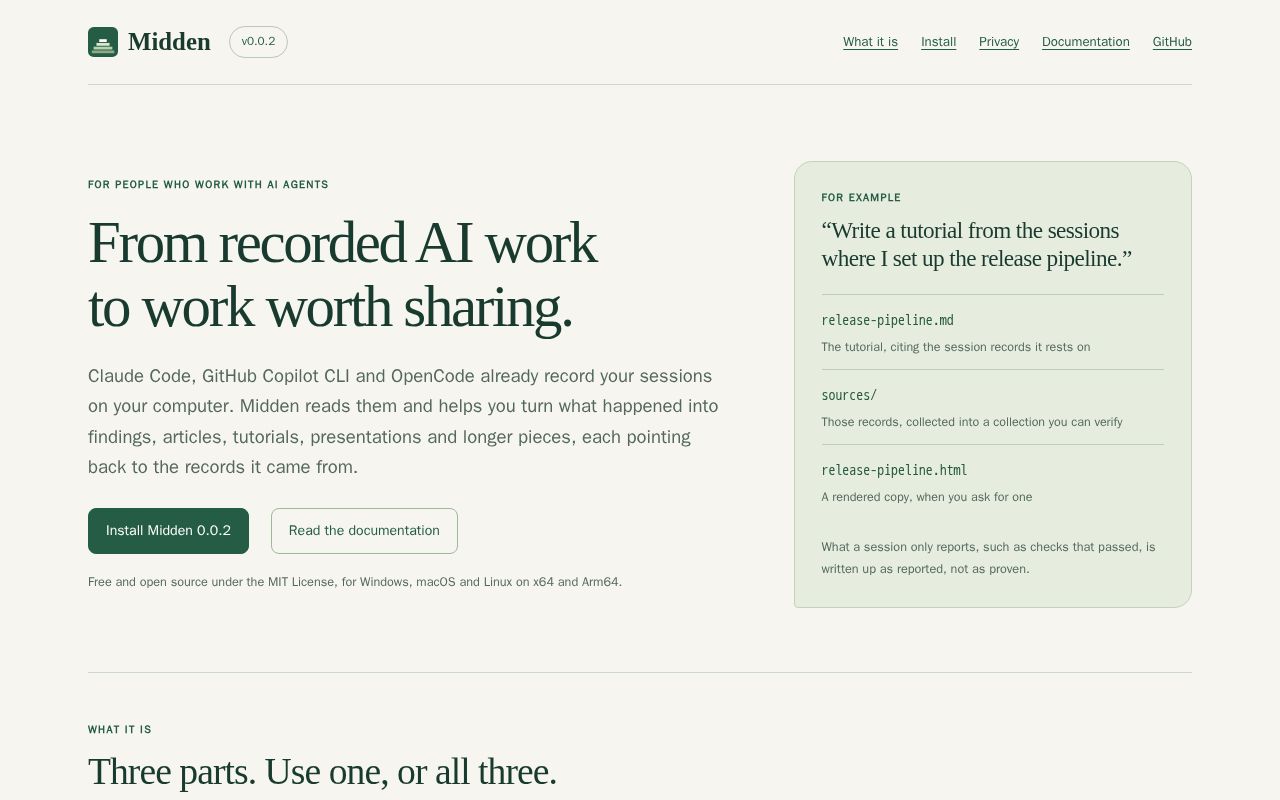Visit the GitHub nav link
Screen dimensions: 1280x800
pyautogui.click(x=1172, y=42)
